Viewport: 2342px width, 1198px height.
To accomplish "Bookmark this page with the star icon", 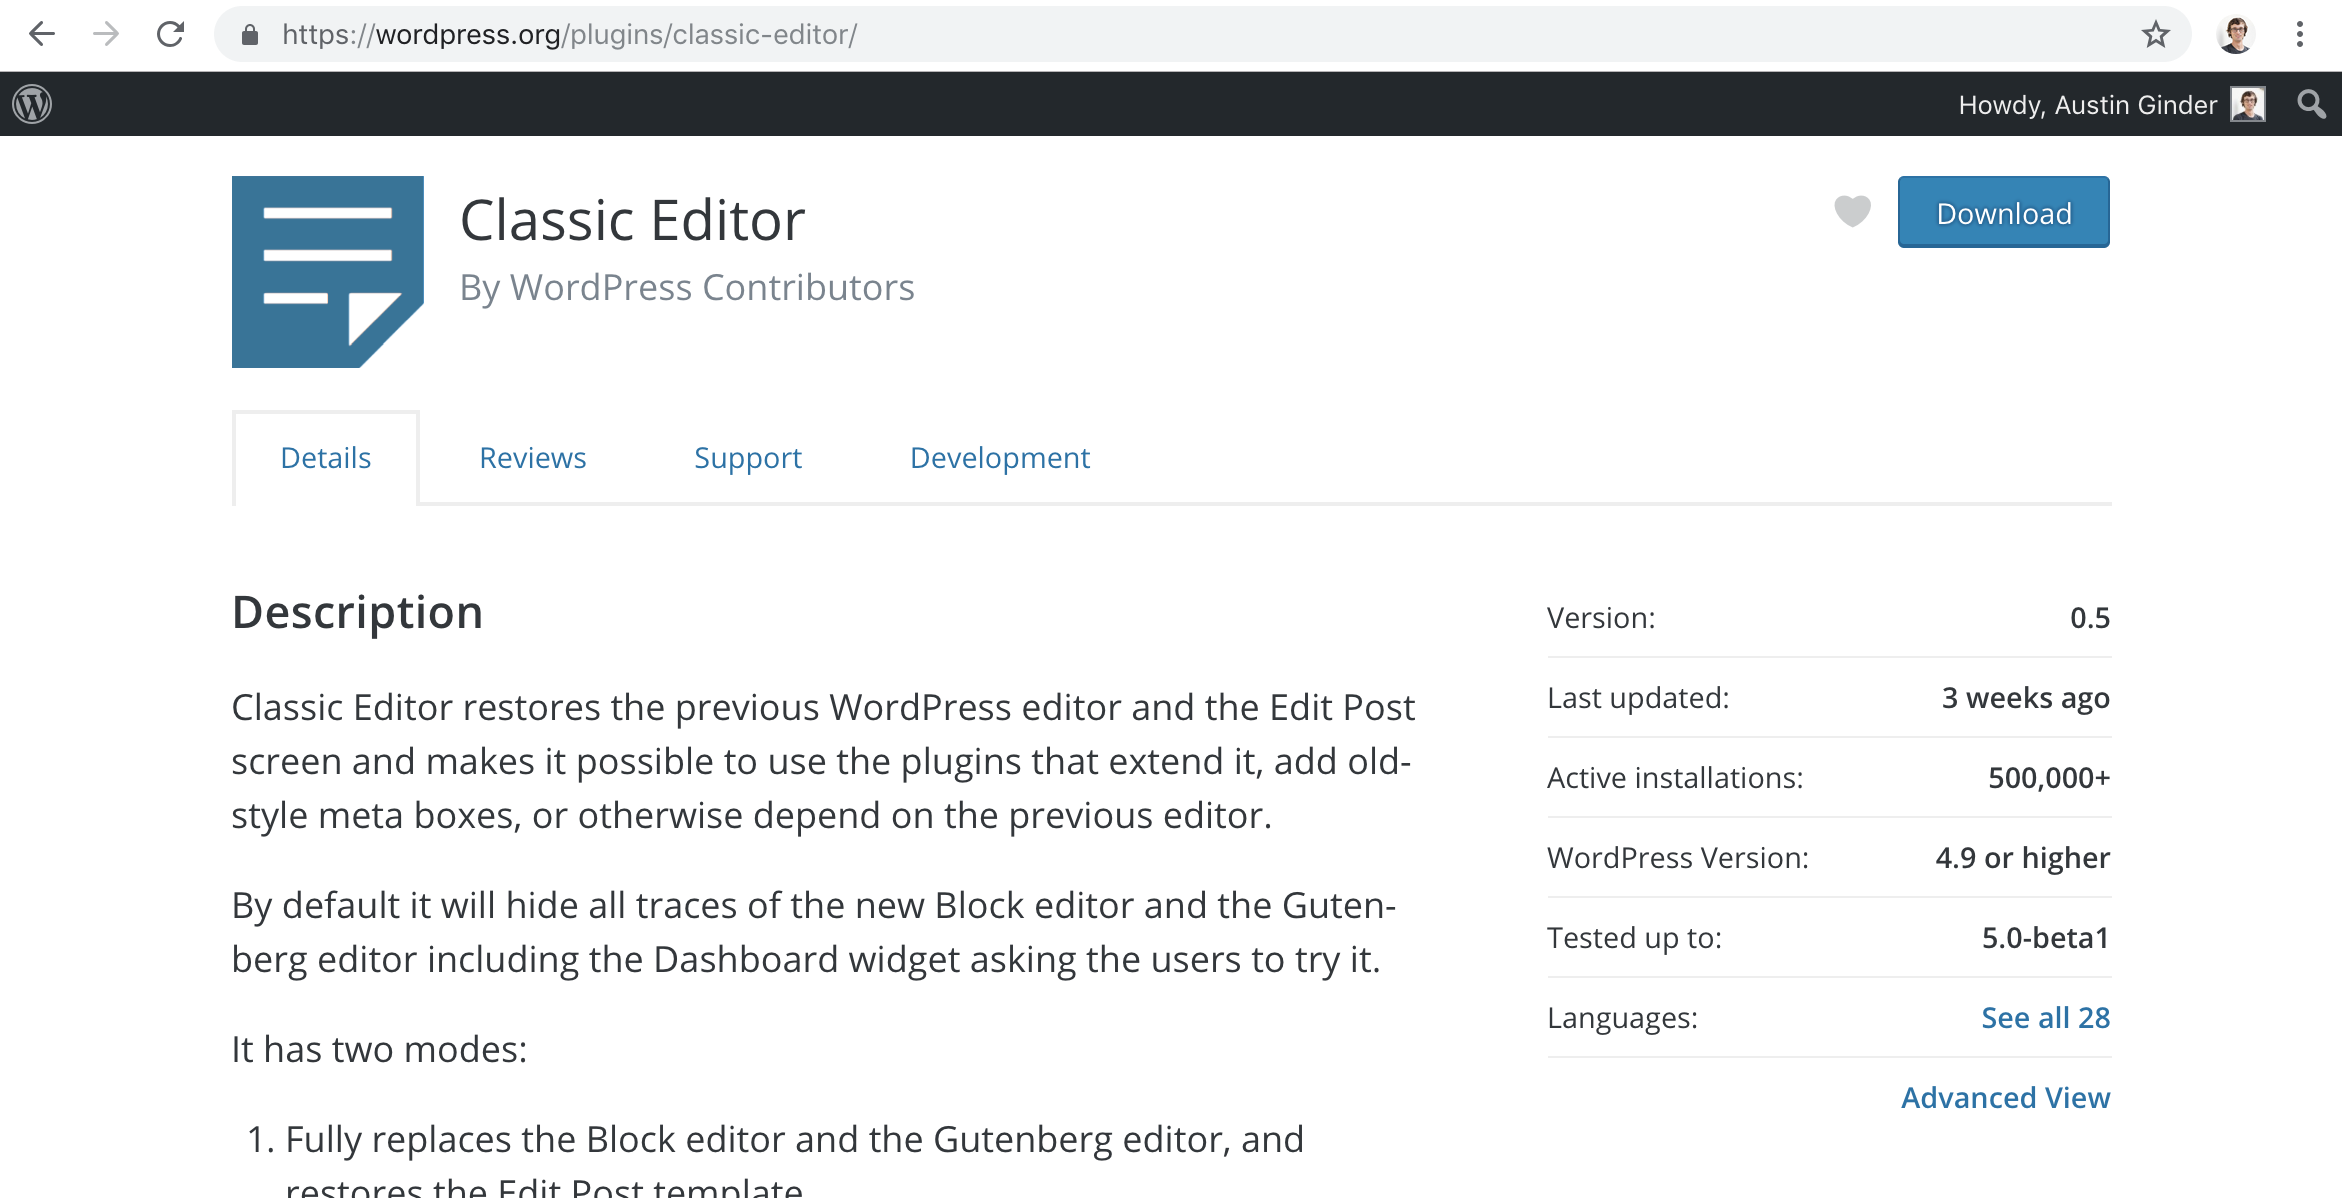I will [x=2155, y=35].
